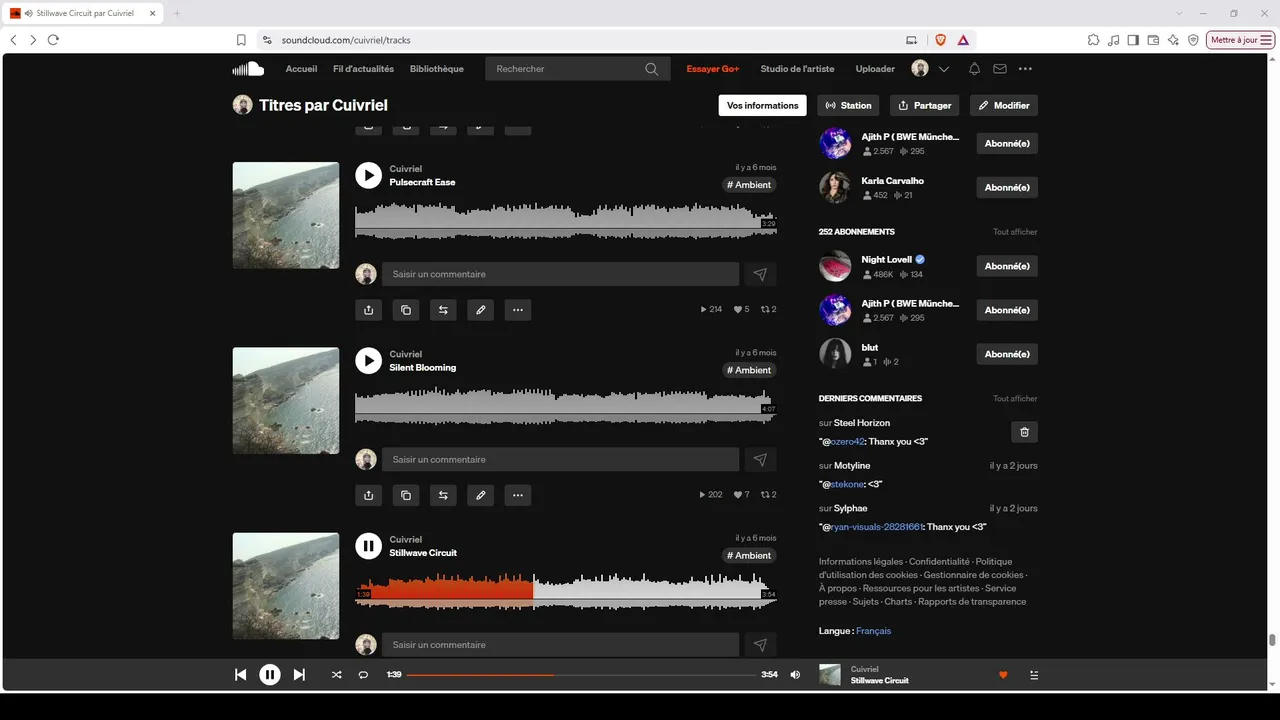Open Brave Shields icon in address bar
The width and height of the screenshot is (1280, 720).
click(941, 40)
